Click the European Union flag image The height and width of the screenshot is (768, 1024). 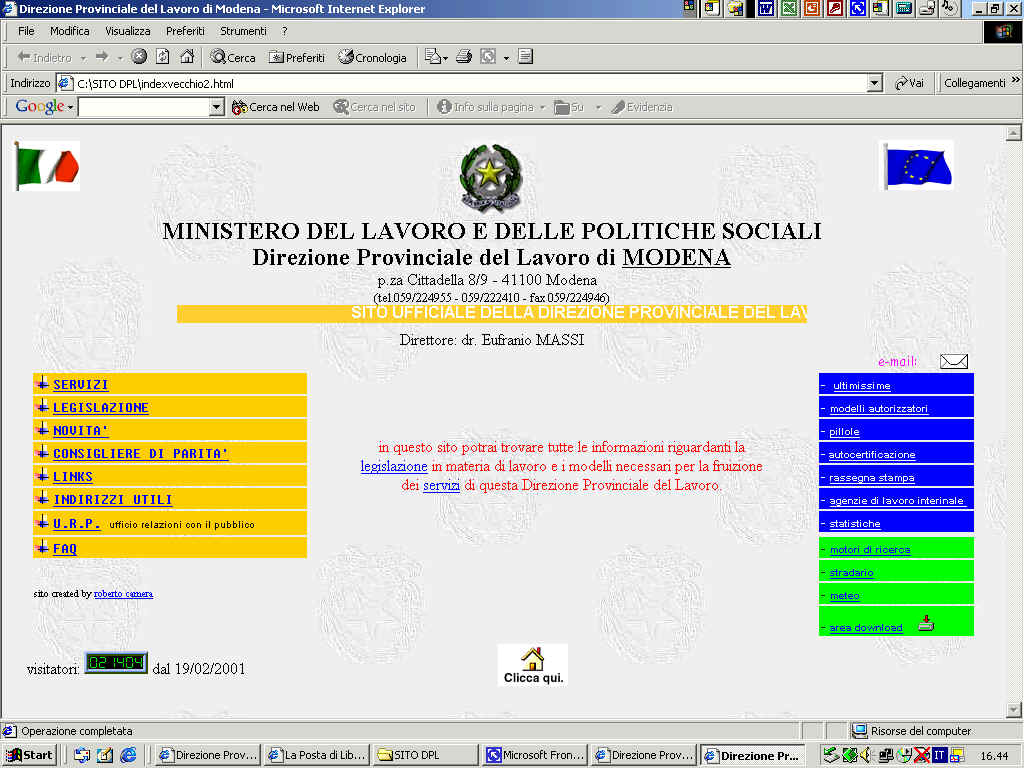pyautogui.click(x=918, y=166)
